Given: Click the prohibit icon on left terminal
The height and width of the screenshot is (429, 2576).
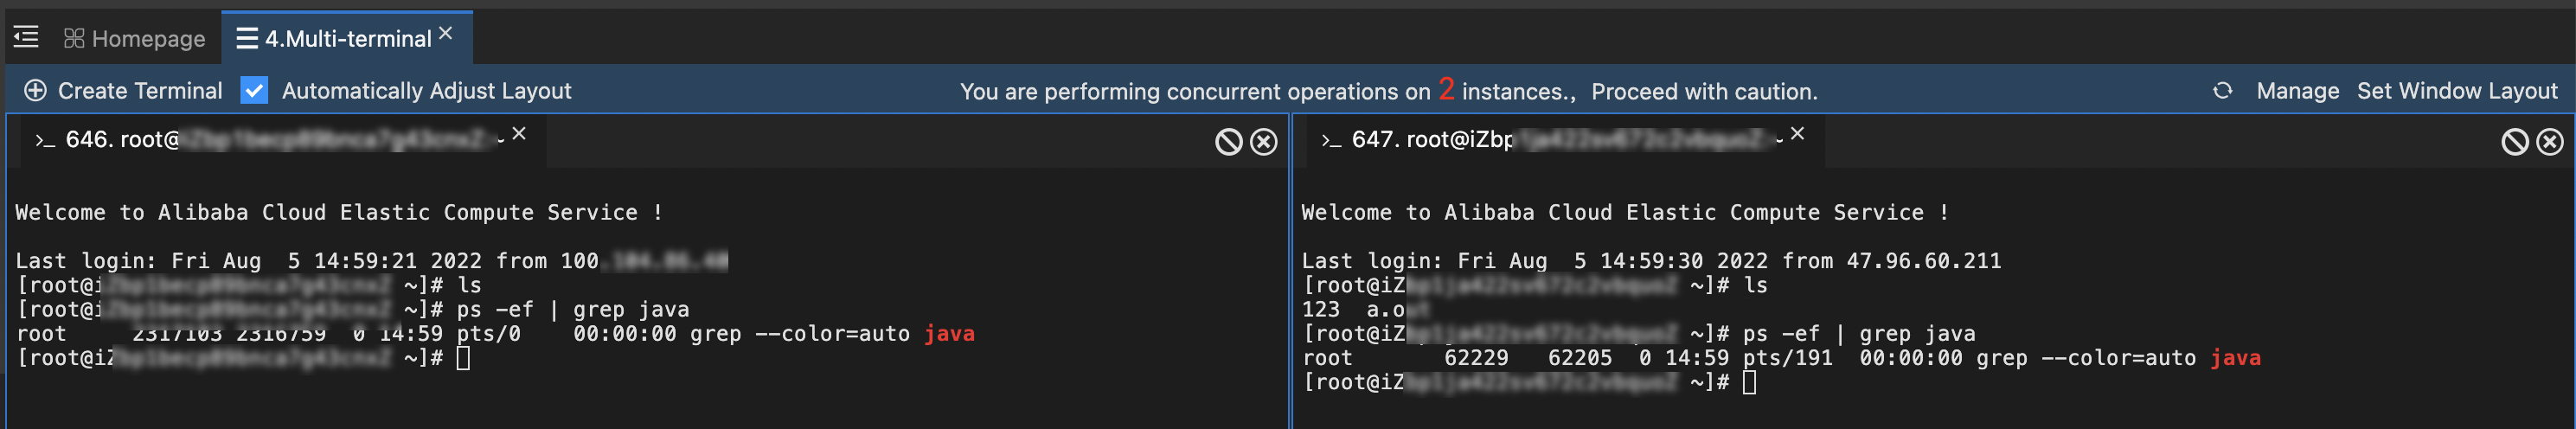Looking at the screenshot, I should (x=1228, y=142).
